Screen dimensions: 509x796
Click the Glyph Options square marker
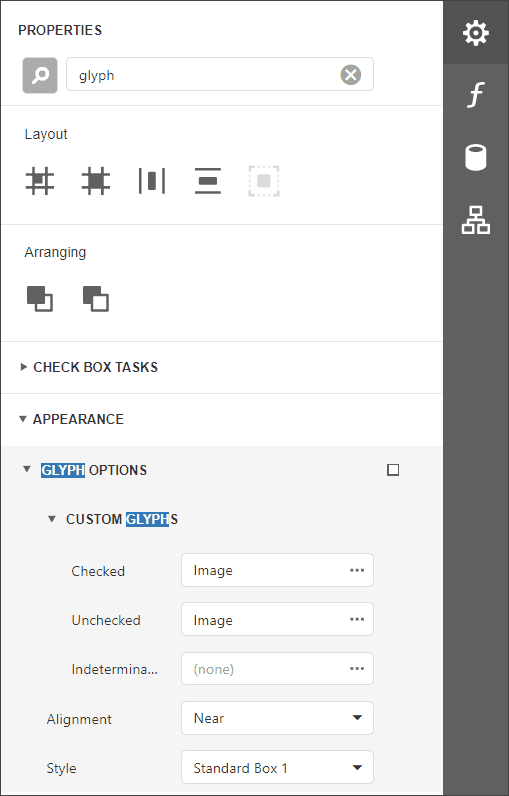click(393, 470)
